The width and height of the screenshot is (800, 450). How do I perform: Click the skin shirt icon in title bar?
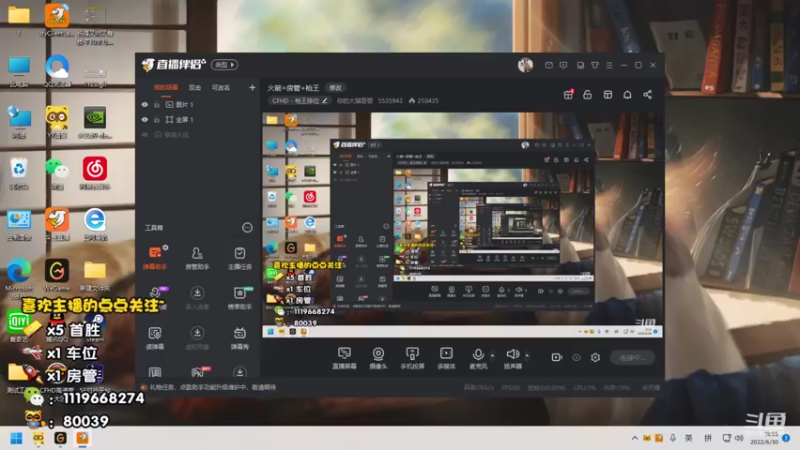point(595,65)
